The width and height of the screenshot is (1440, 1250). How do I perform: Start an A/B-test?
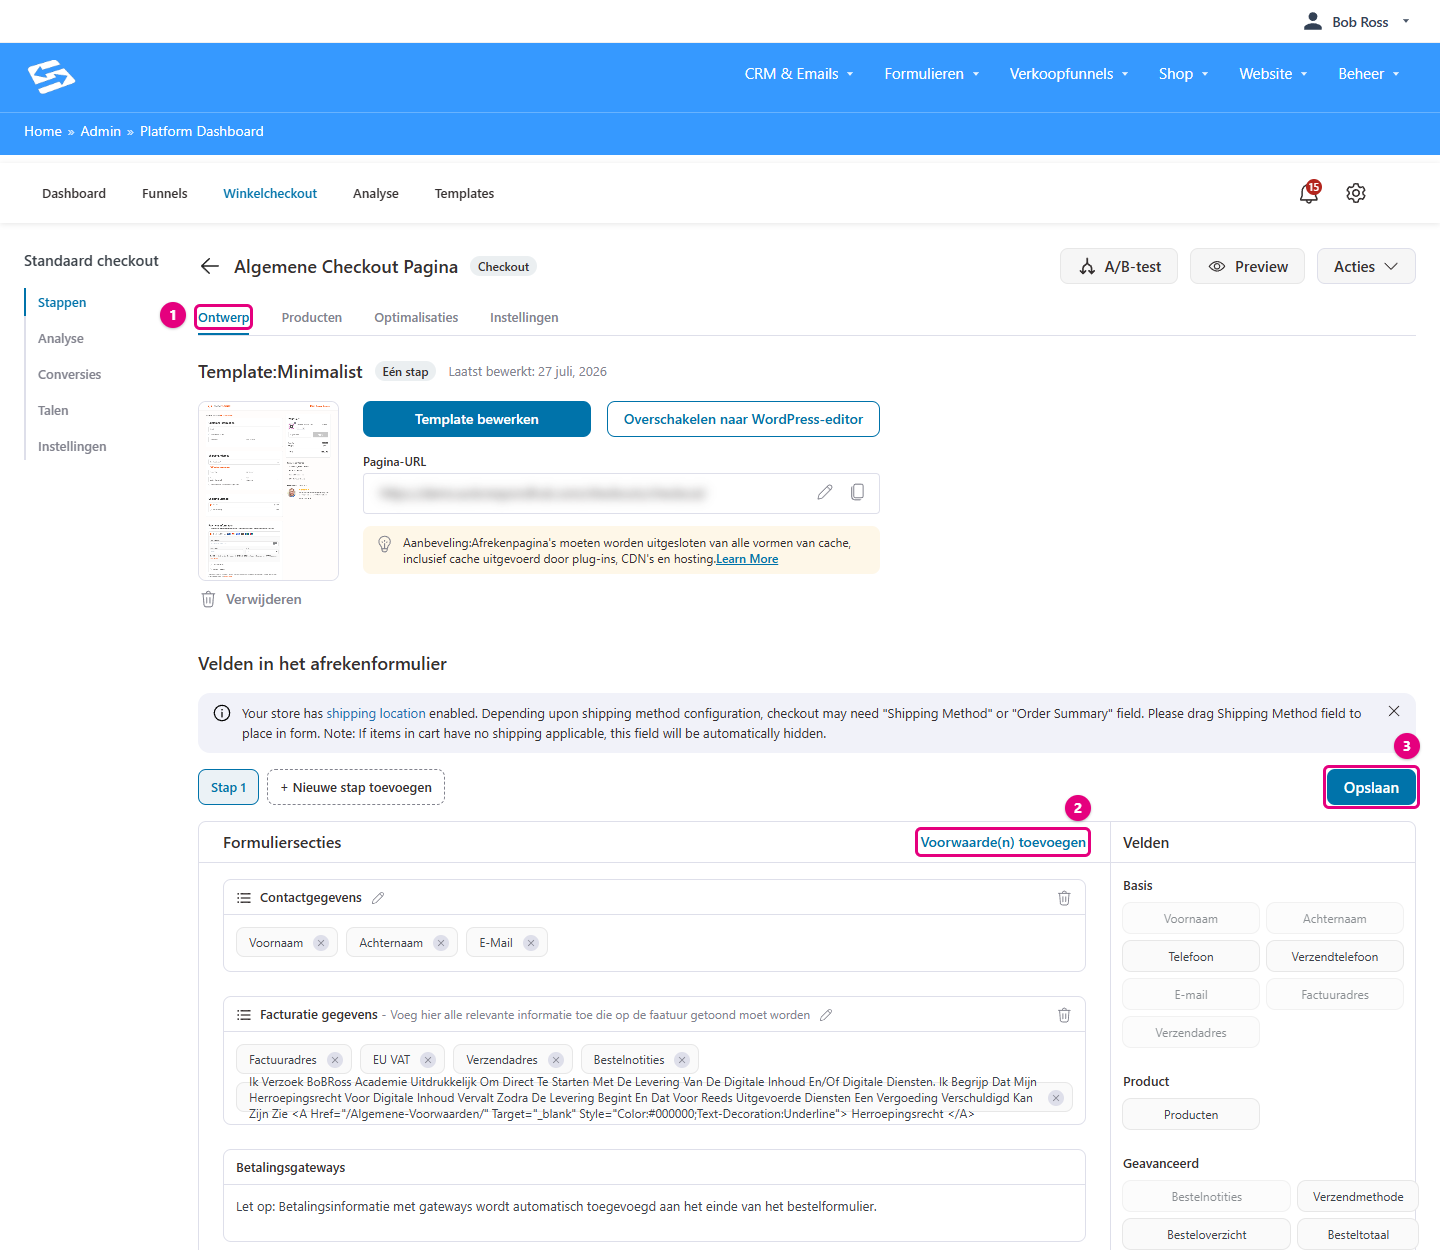pyautogui.click(x=1119, y=266)
